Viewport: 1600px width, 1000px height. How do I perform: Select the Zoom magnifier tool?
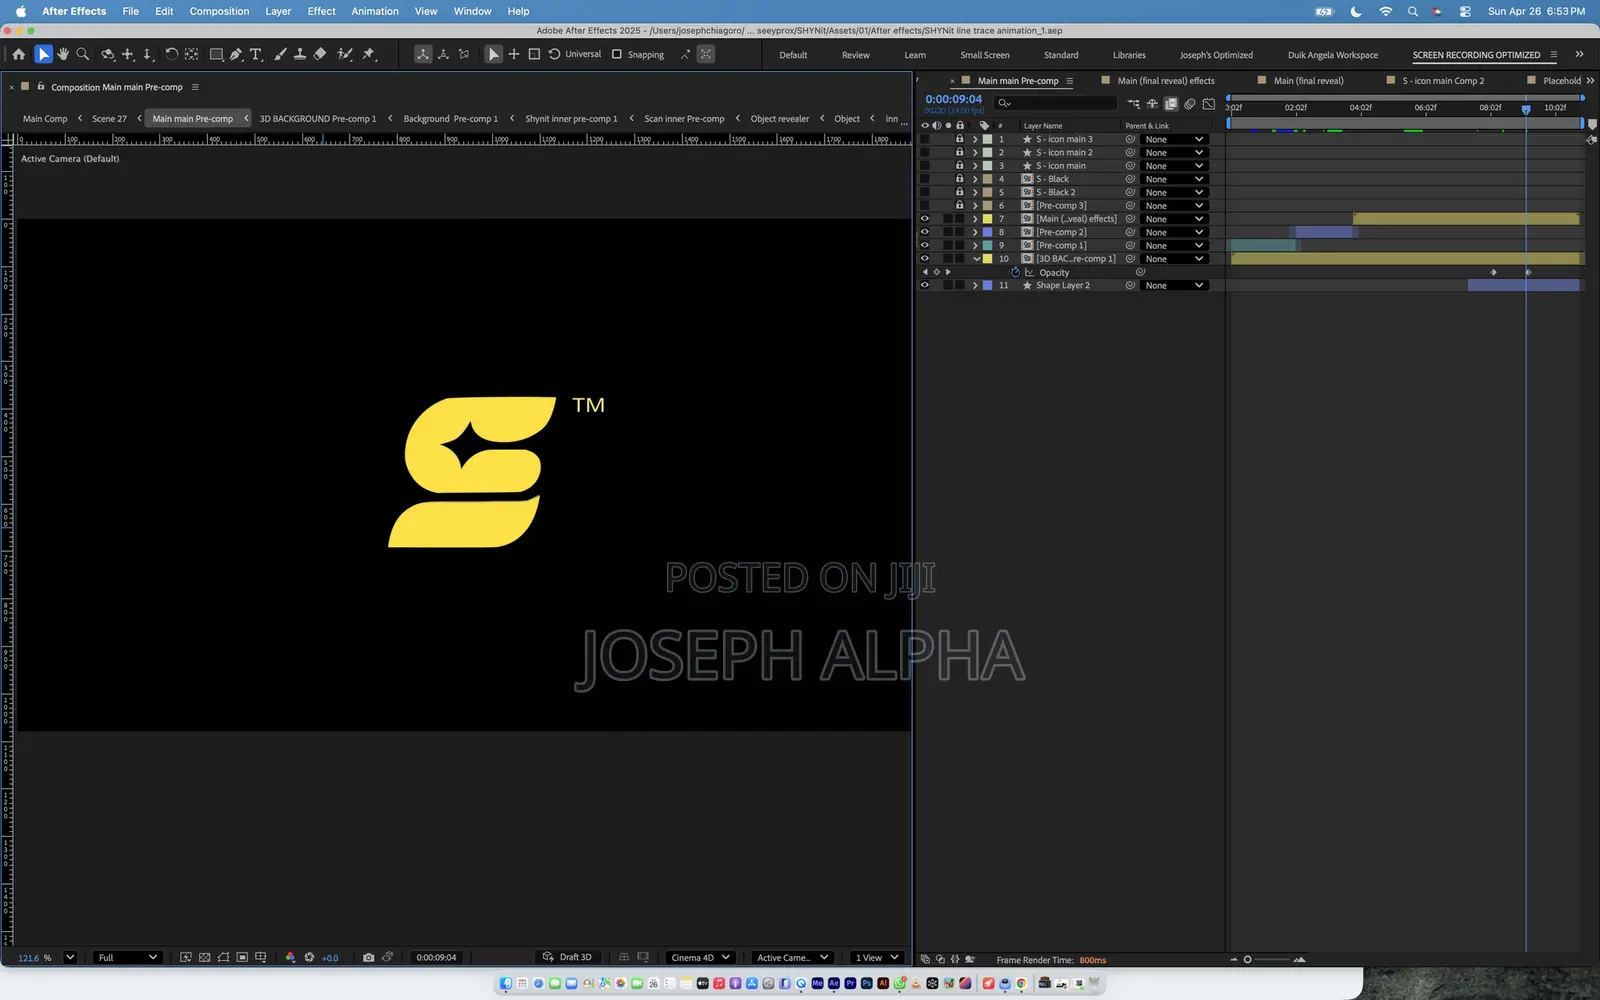click(x=83, y=54)
